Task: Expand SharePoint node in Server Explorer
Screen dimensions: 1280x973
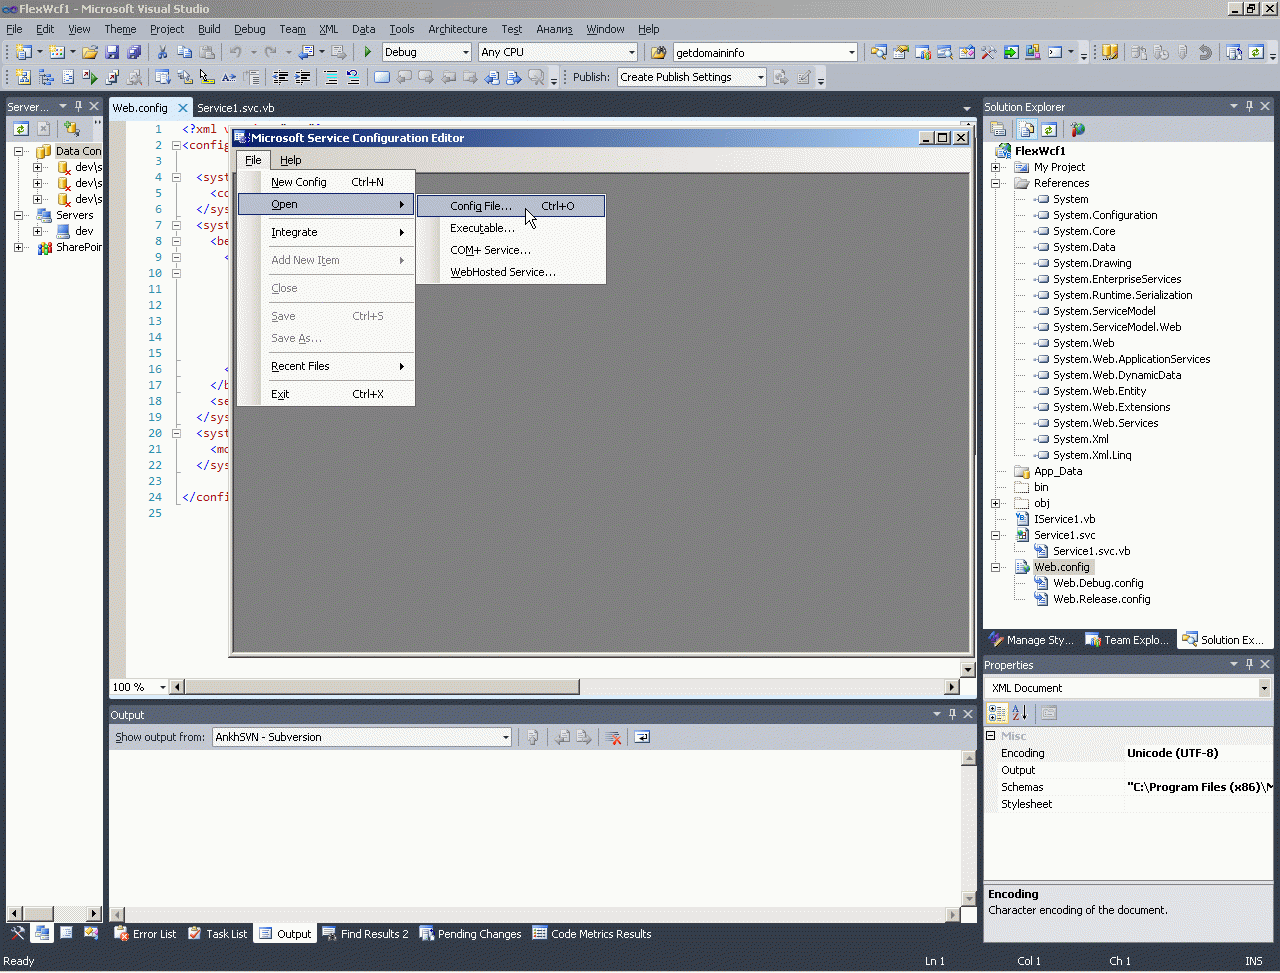Action: (x=18, y=247)
